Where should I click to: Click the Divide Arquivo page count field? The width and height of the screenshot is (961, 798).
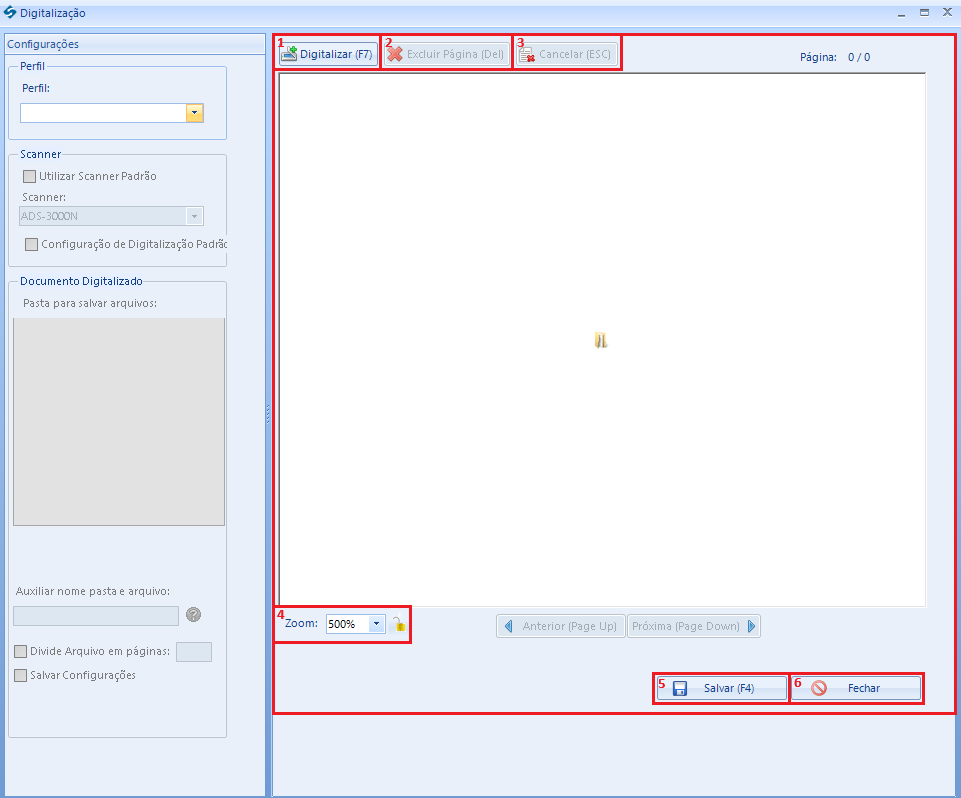click(194, 652)
